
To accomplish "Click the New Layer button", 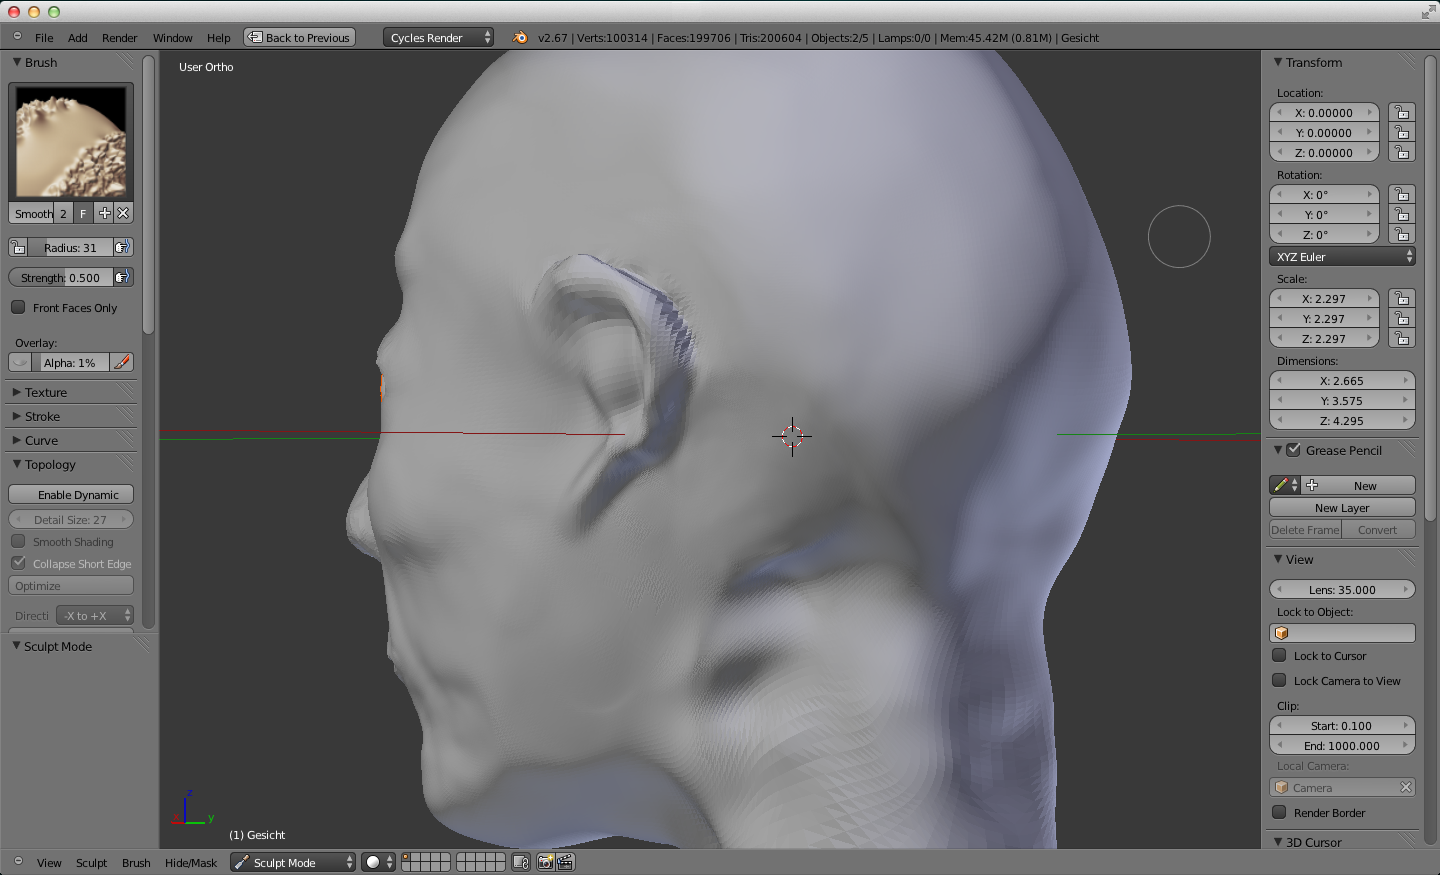I will [x=1341, y=508].
